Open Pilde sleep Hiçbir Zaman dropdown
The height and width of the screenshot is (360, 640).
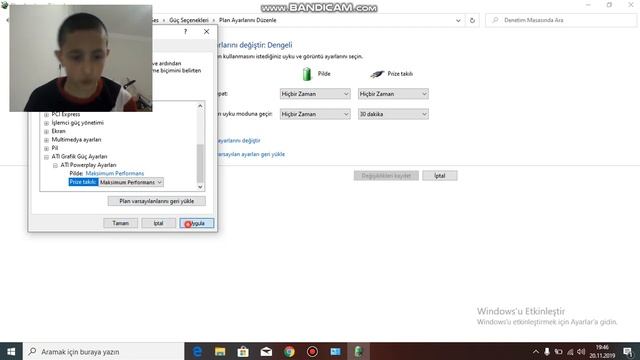[315, 114]
